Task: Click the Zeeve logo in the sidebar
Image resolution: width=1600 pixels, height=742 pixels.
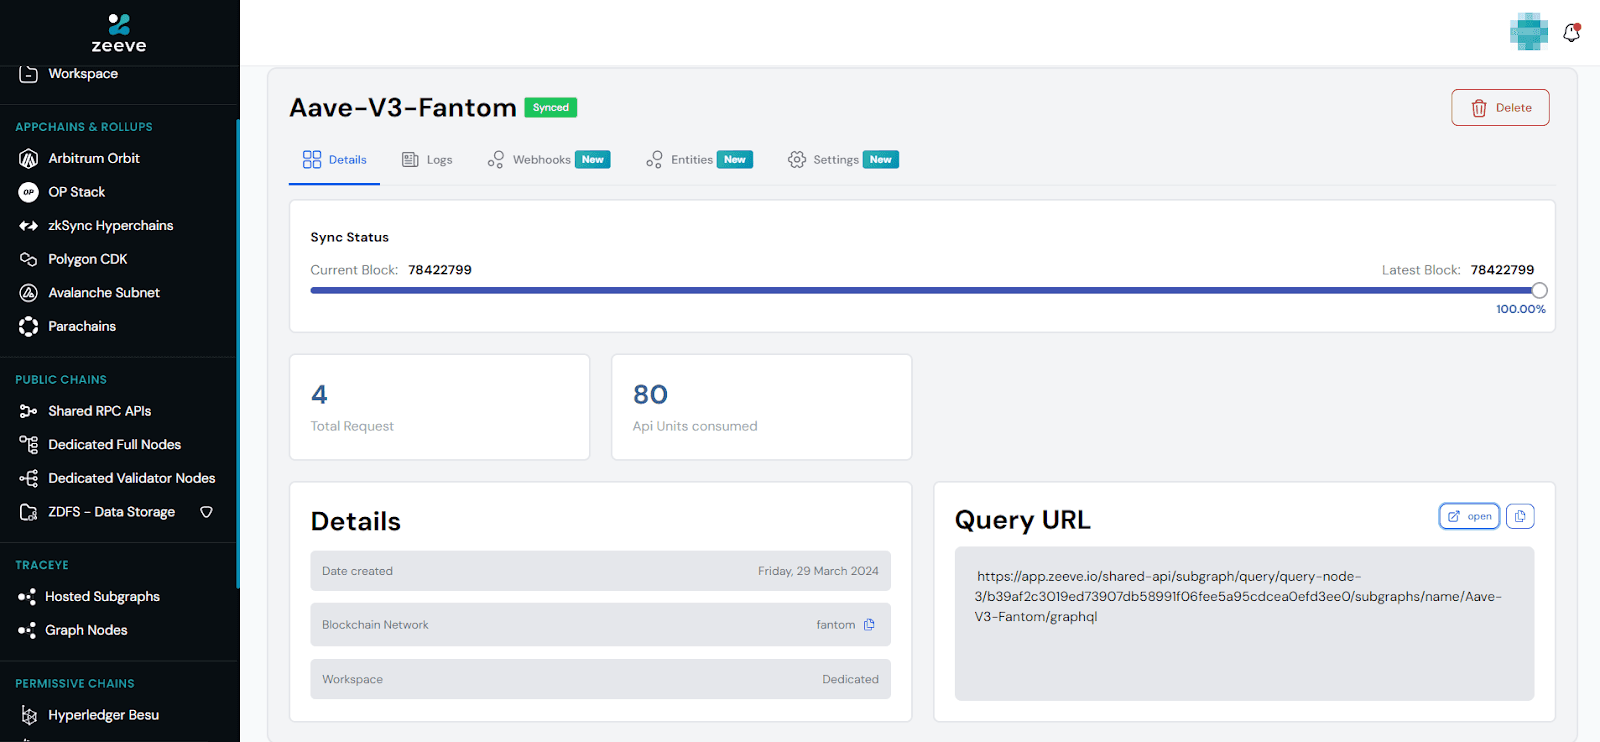Action: point(119,33)
